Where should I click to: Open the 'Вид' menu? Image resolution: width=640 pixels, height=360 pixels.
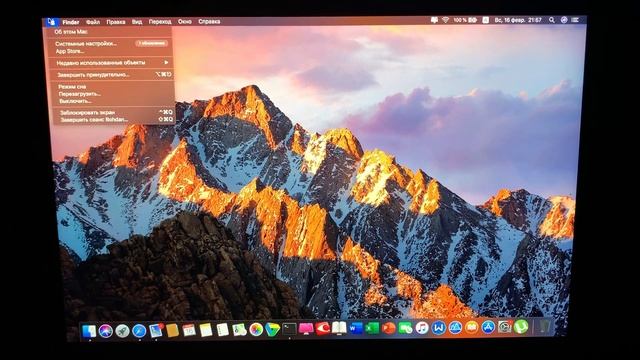point(137,22)
